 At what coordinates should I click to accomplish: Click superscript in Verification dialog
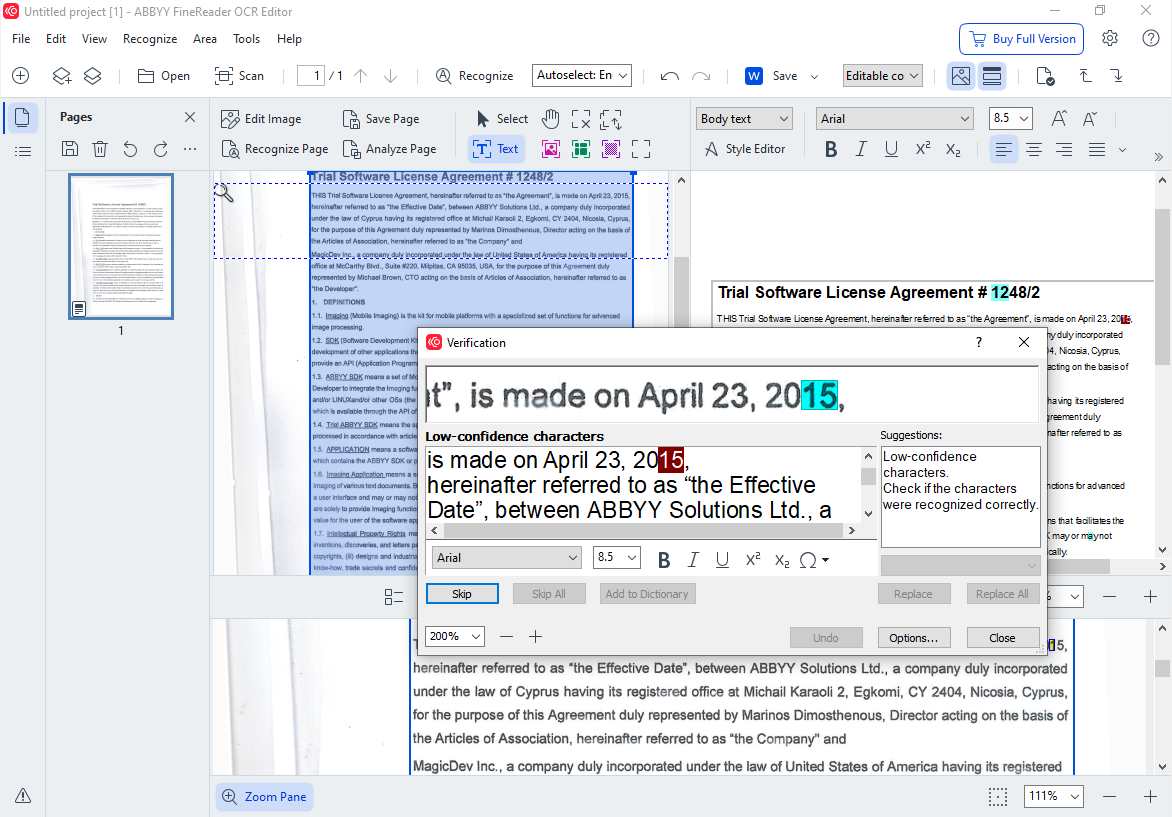pyautogui.click(x=753, y=560)
